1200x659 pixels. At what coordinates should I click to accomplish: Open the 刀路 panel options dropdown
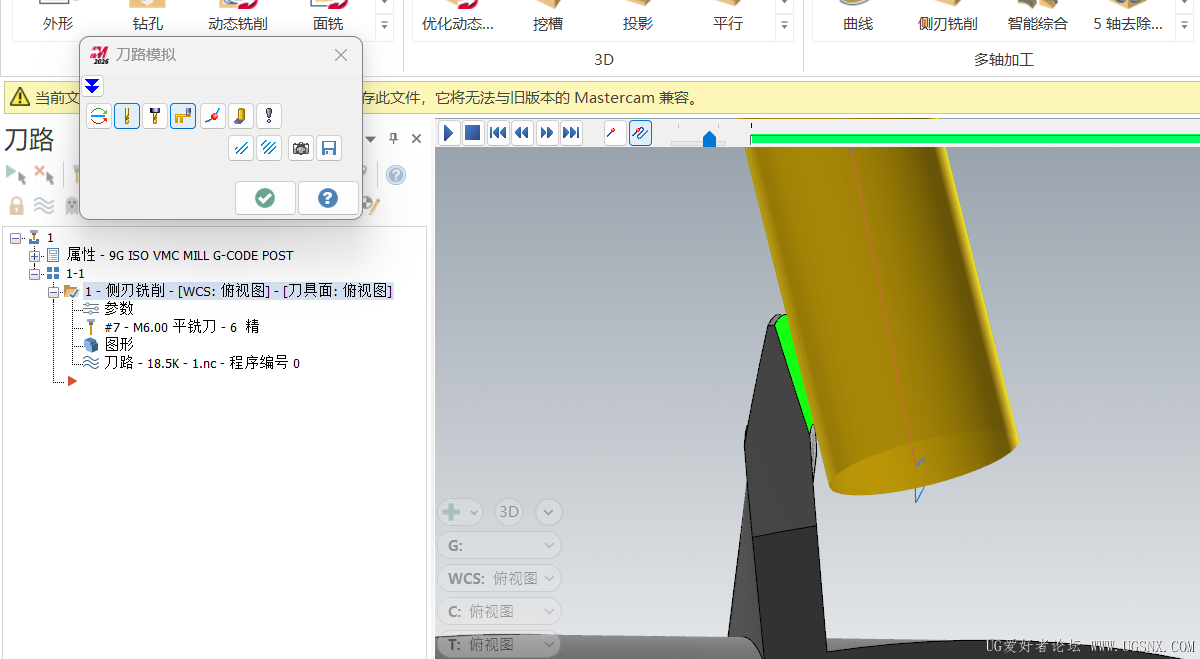click(371, 138)
